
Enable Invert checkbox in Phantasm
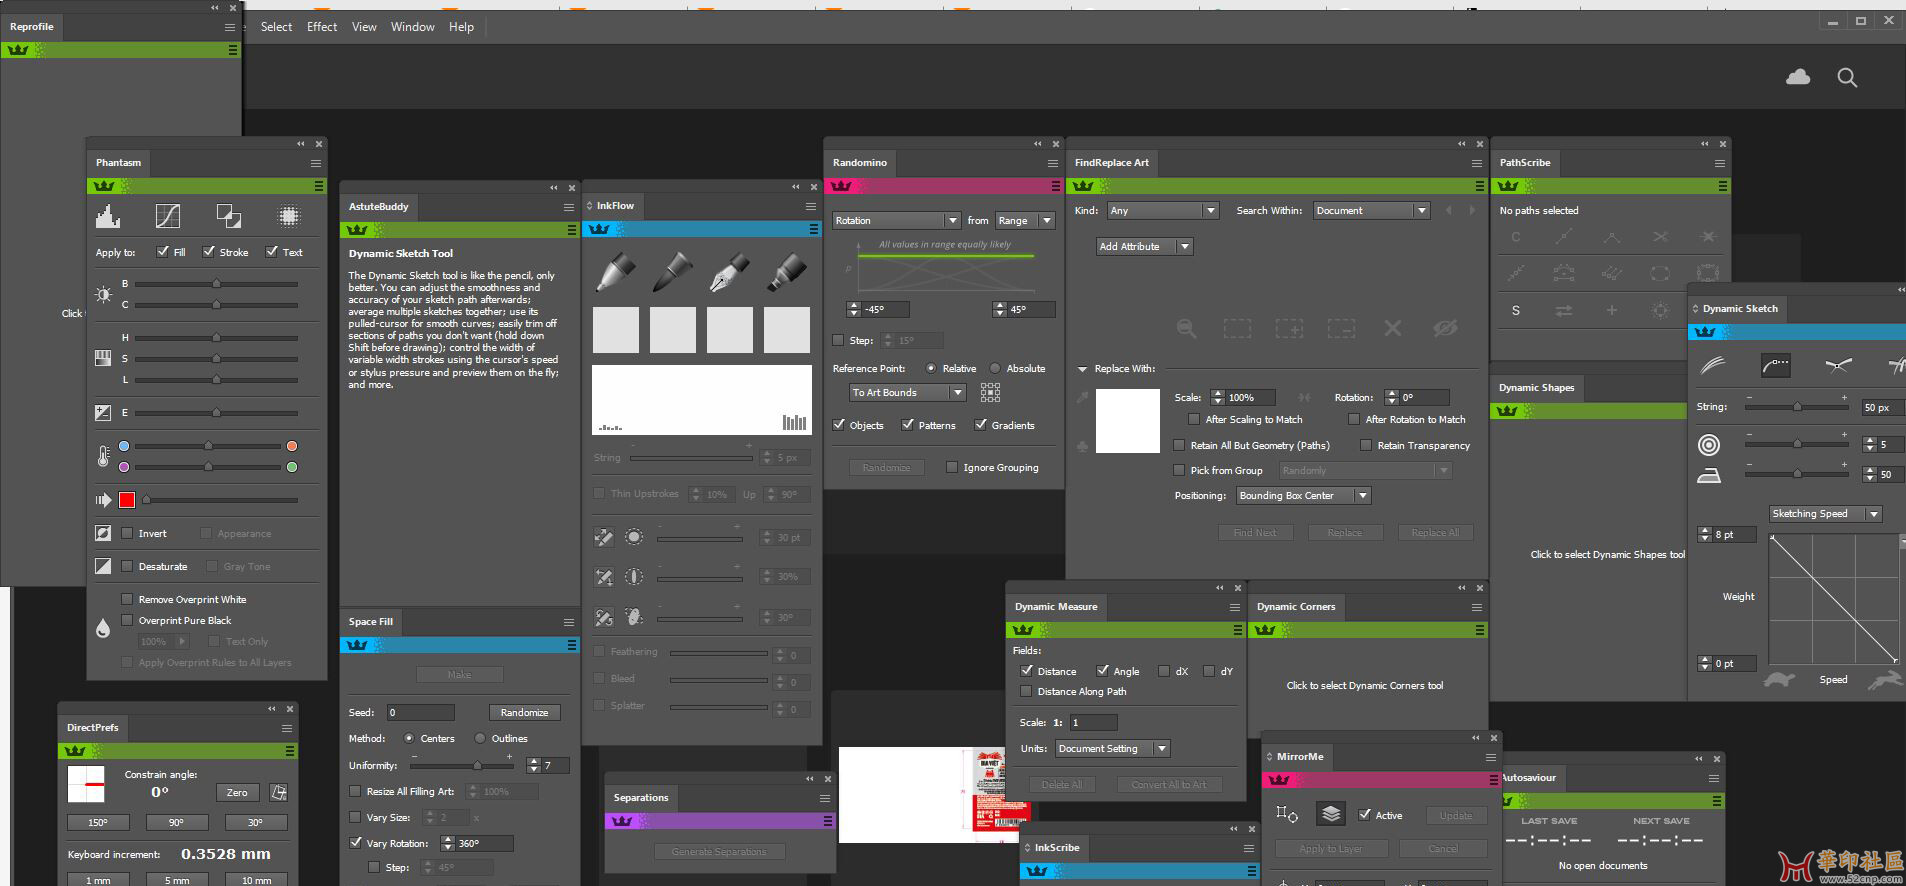coord(127,533)
